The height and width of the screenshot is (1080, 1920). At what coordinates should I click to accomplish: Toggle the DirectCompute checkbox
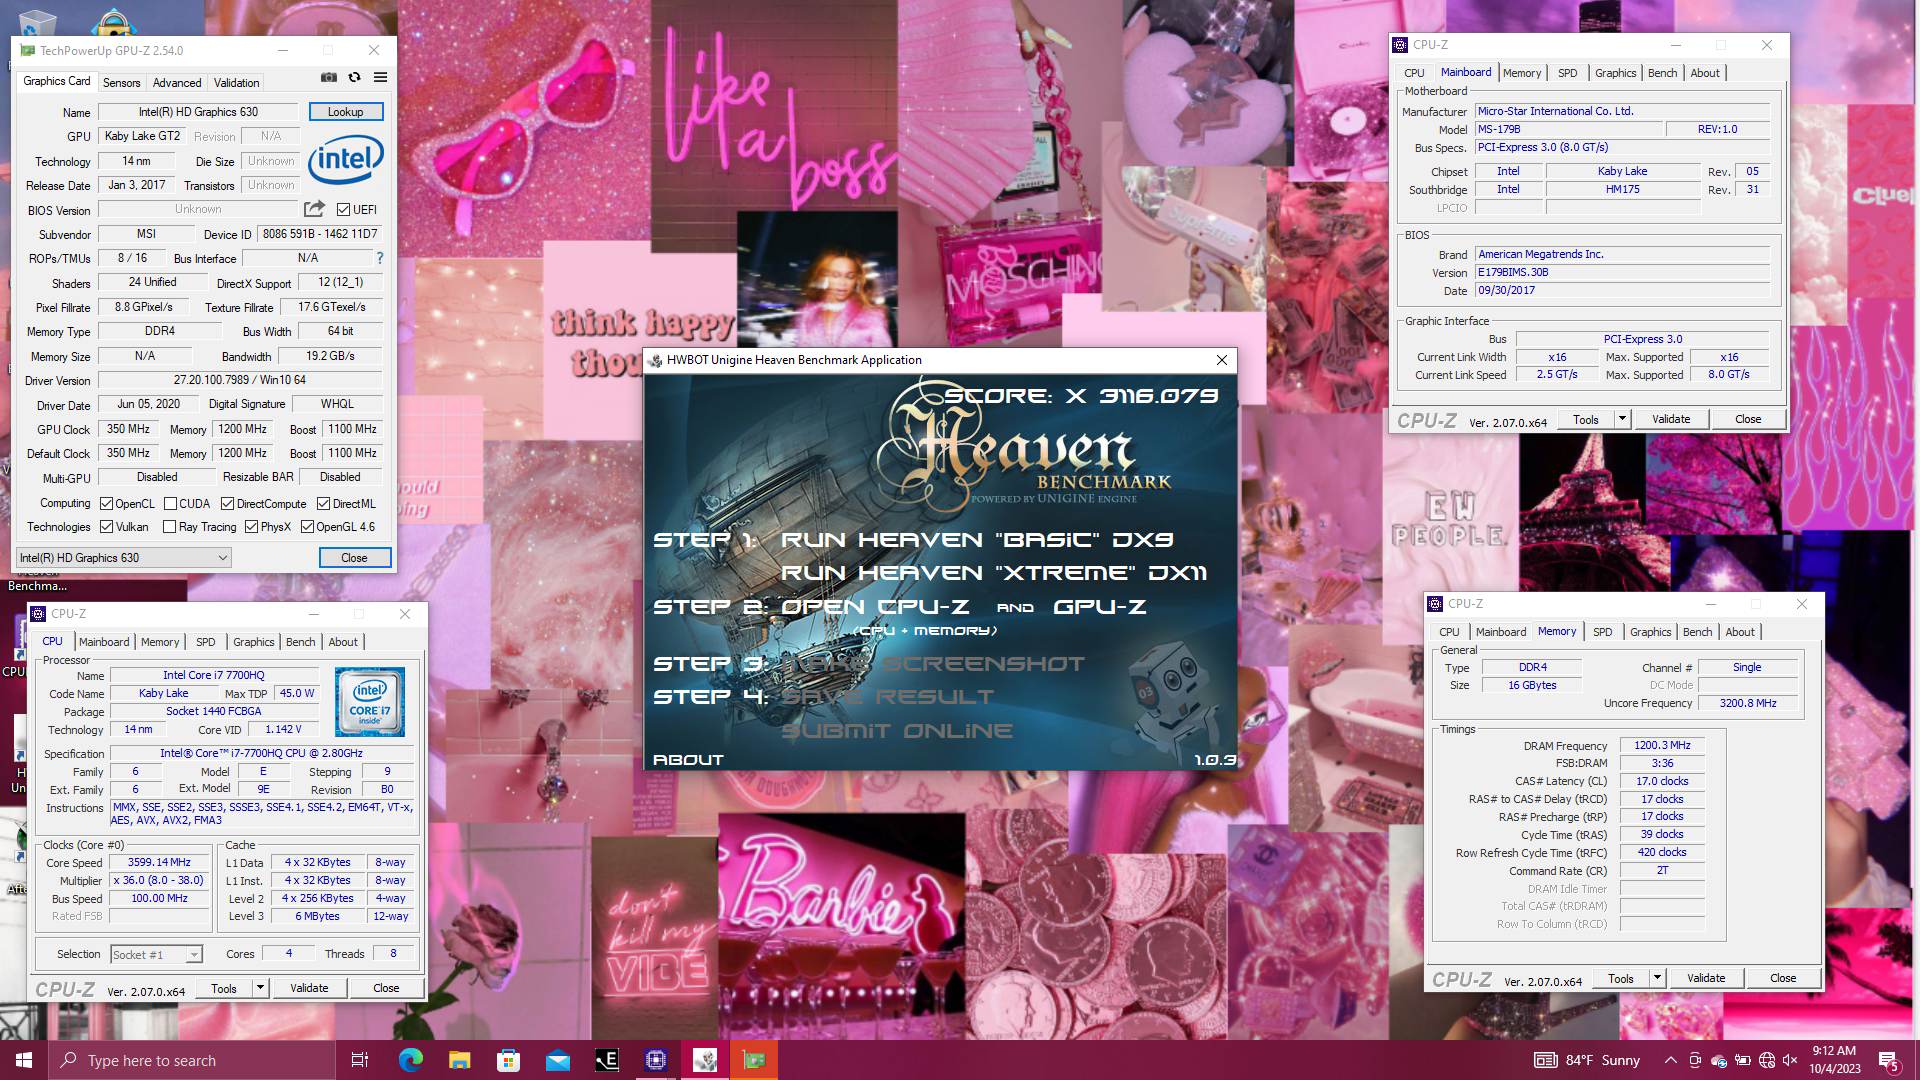[x=227, y=504]
